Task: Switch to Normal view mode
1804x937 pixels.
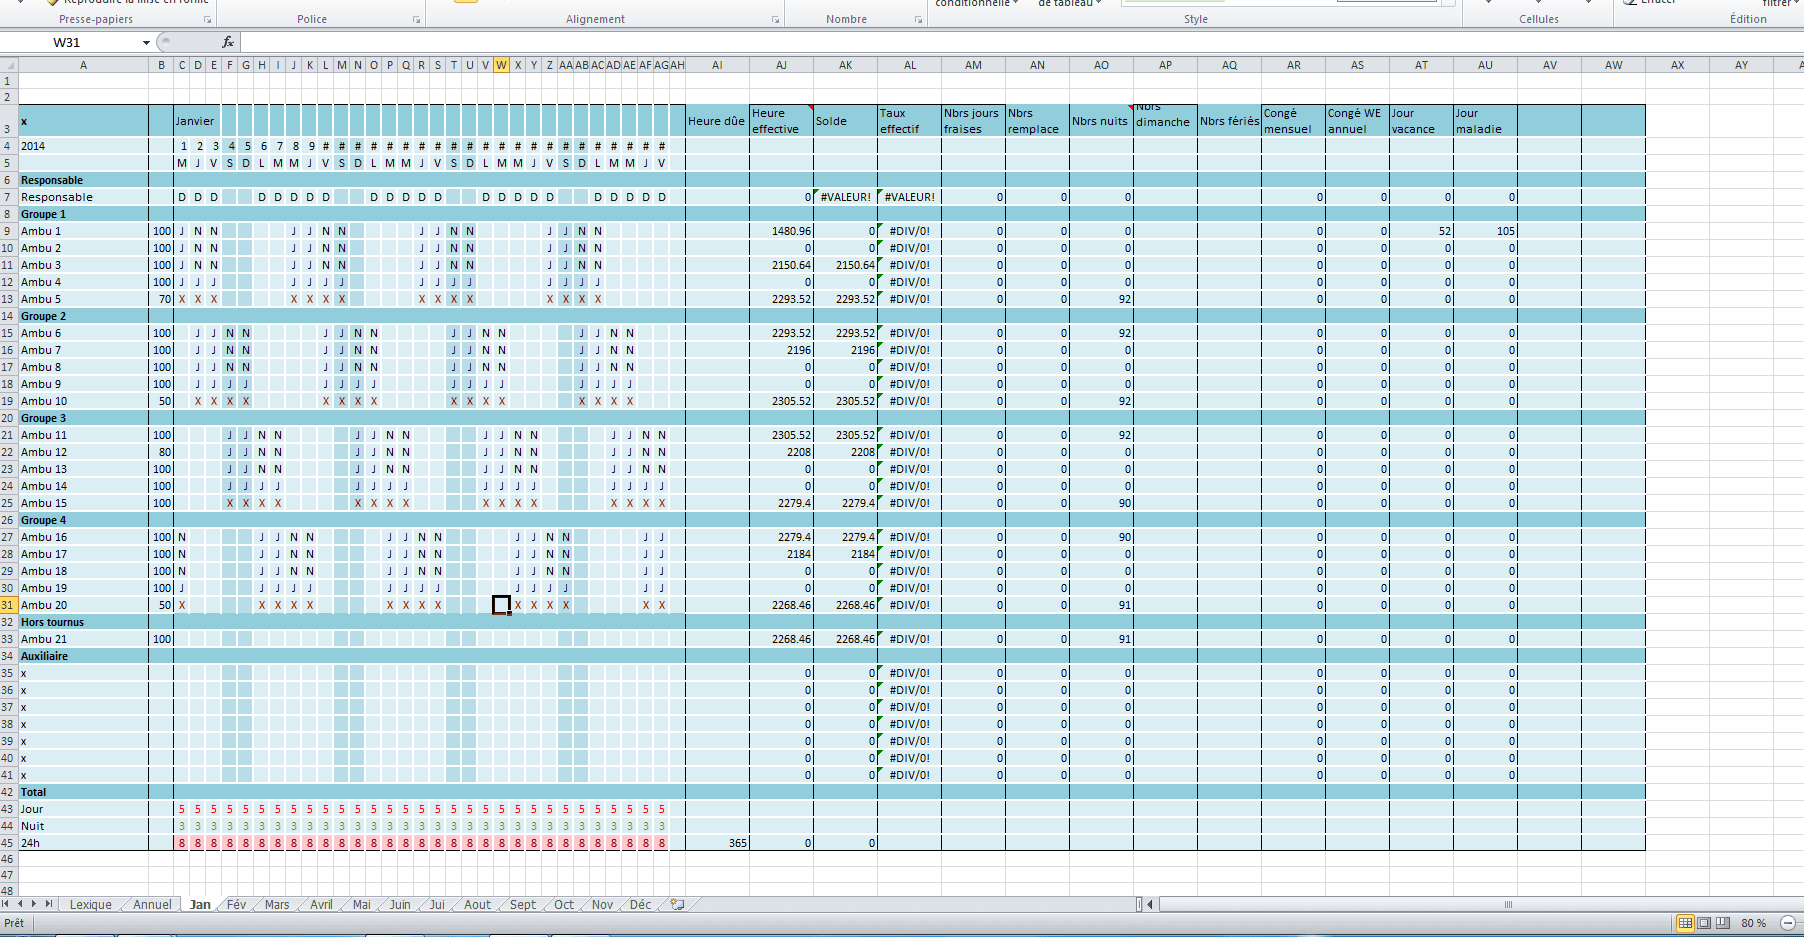Action: click(1685, 923)
